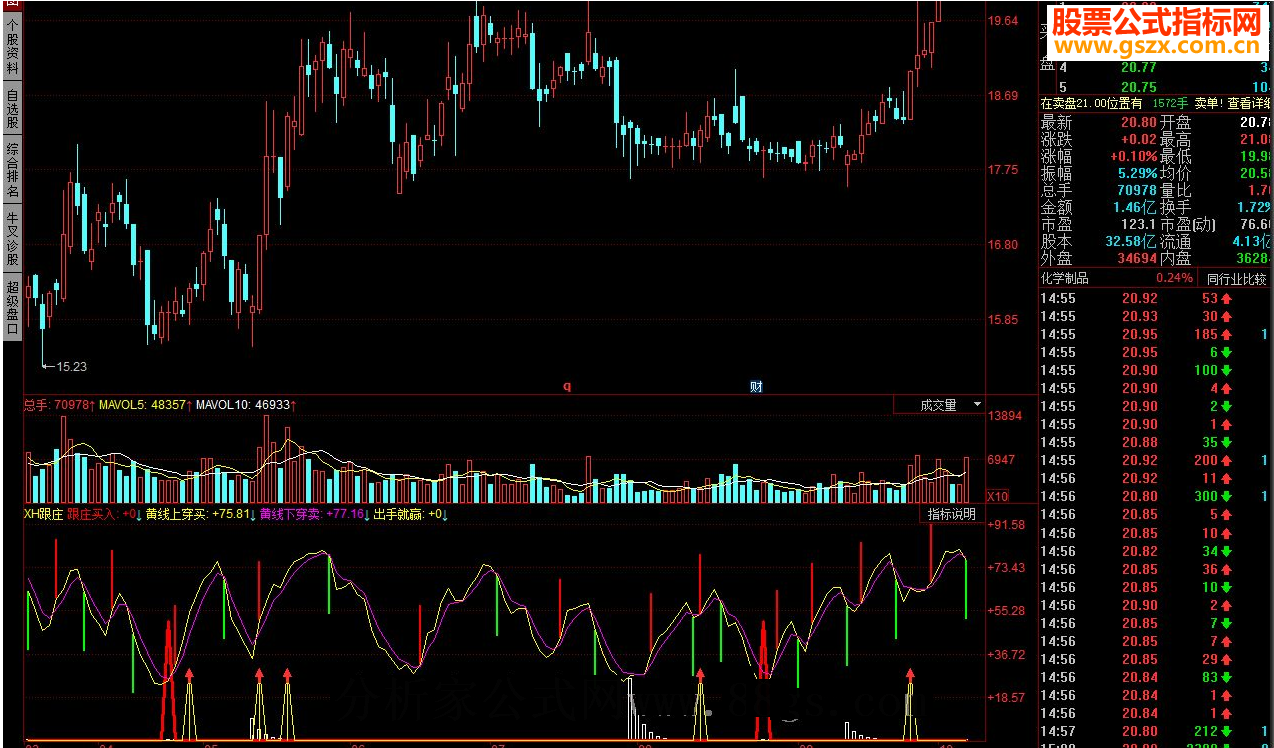Select the 金额 1.46亿 value

click(1136, 207)
